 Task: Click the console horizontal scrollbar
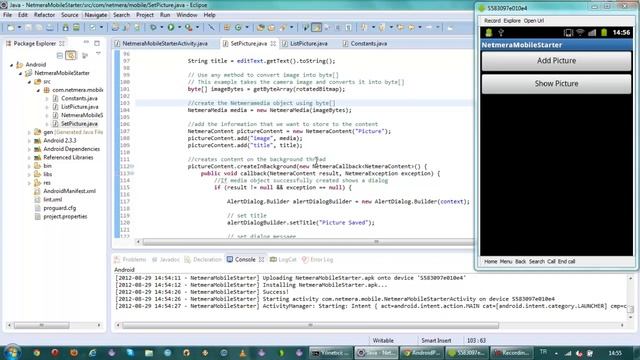(x=310, y=325)
